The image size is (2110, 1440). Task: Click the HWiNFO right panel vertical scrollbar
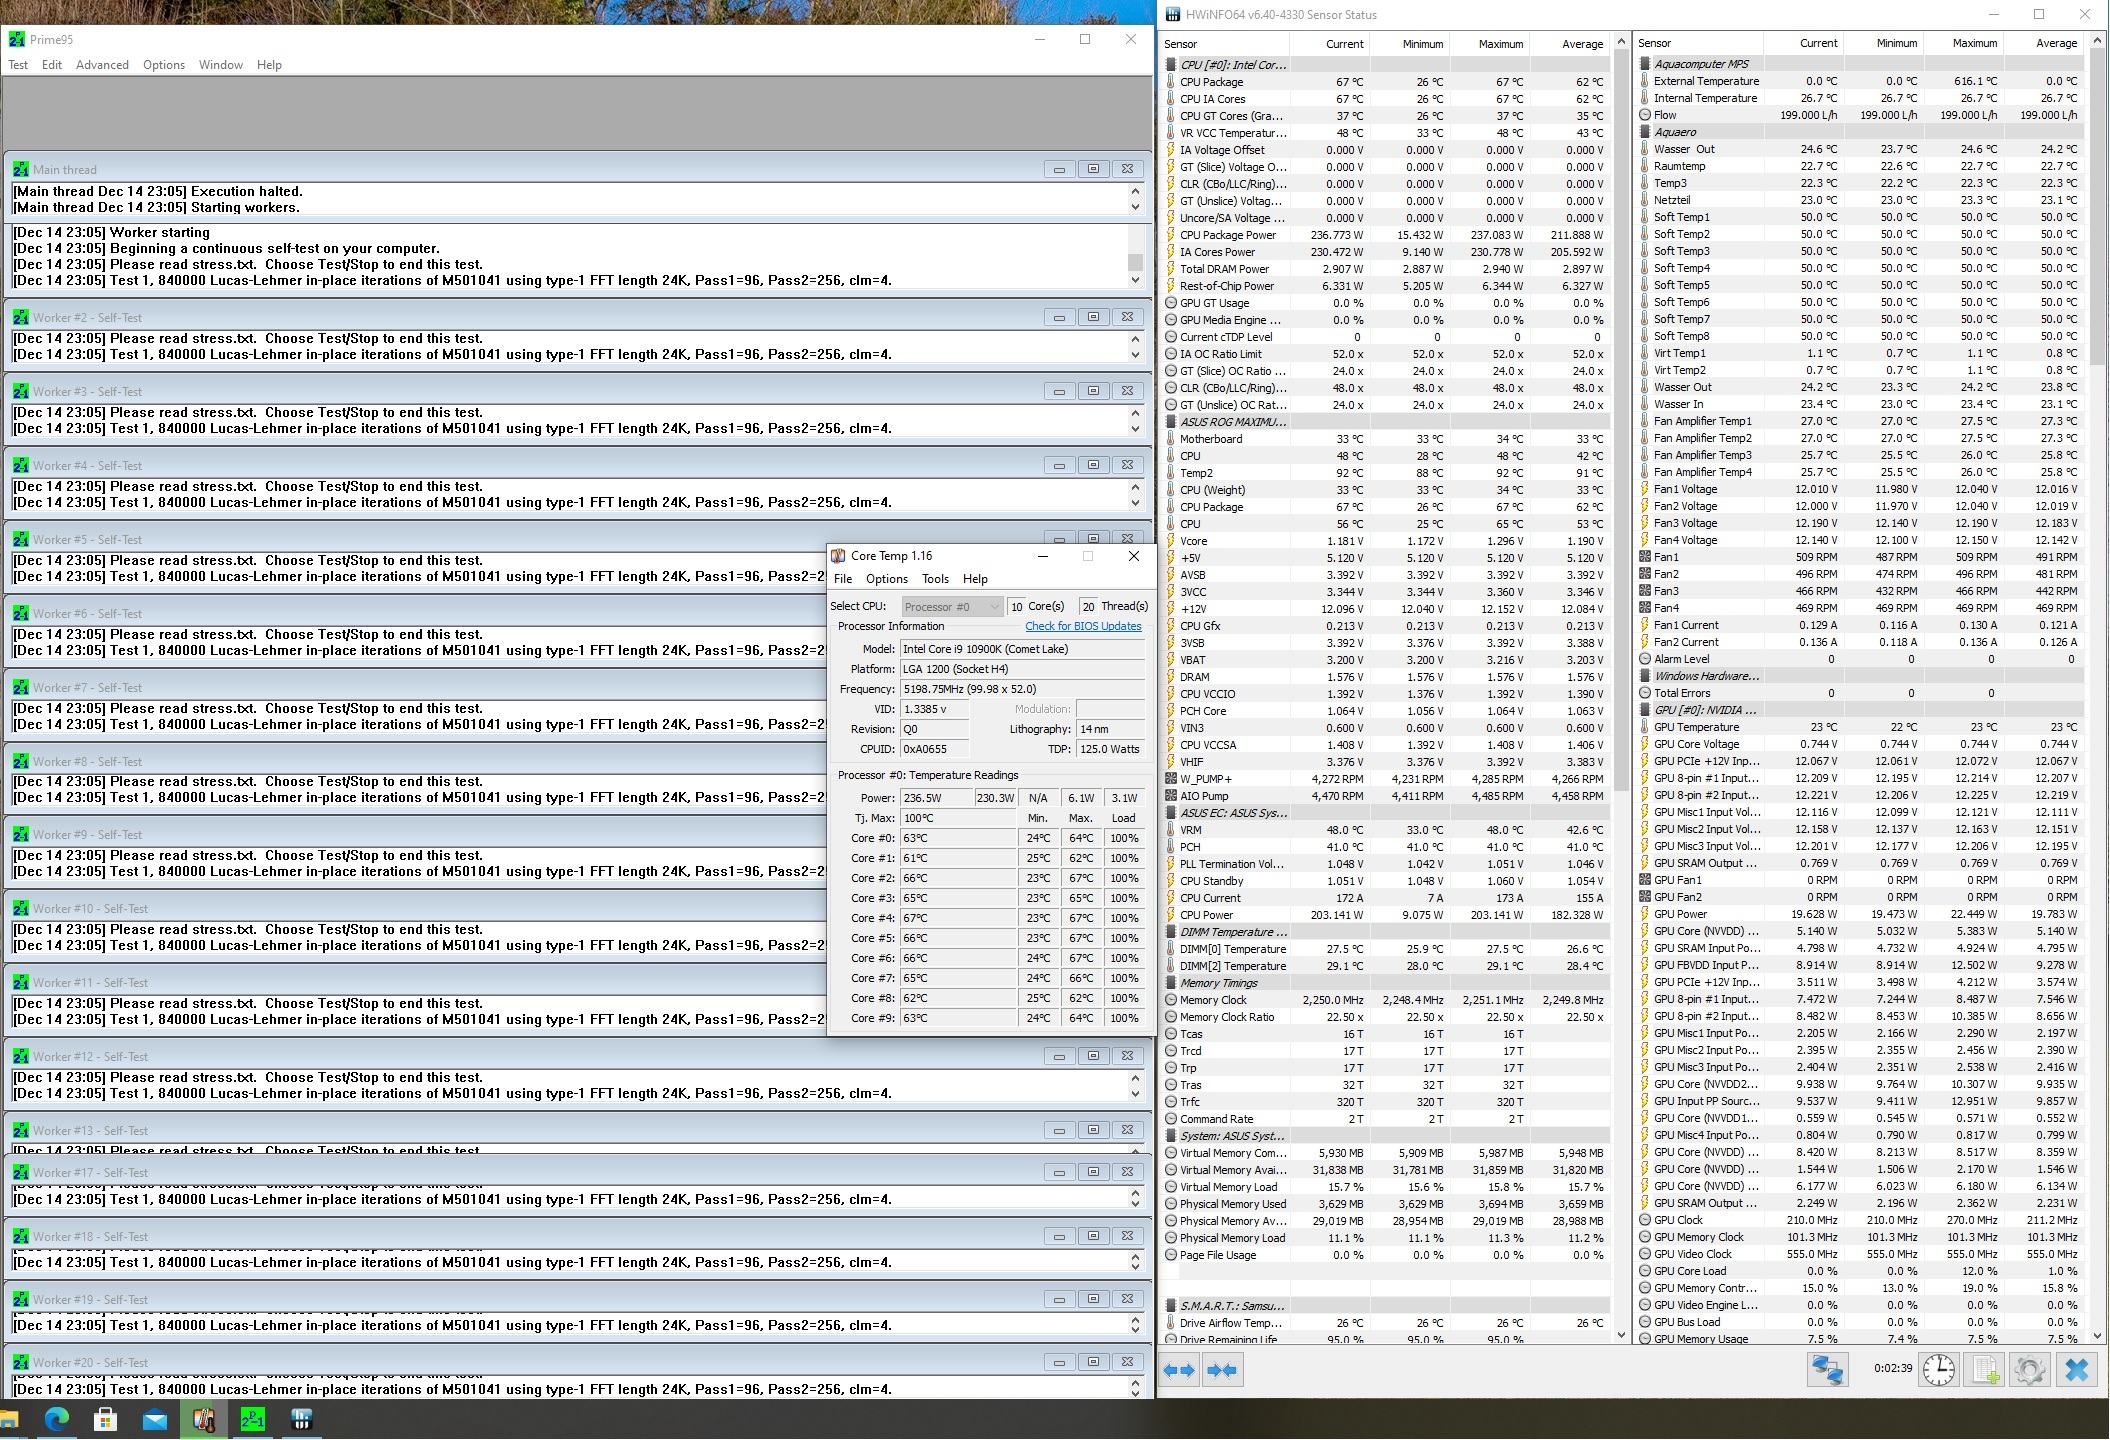pos(2097,207)
